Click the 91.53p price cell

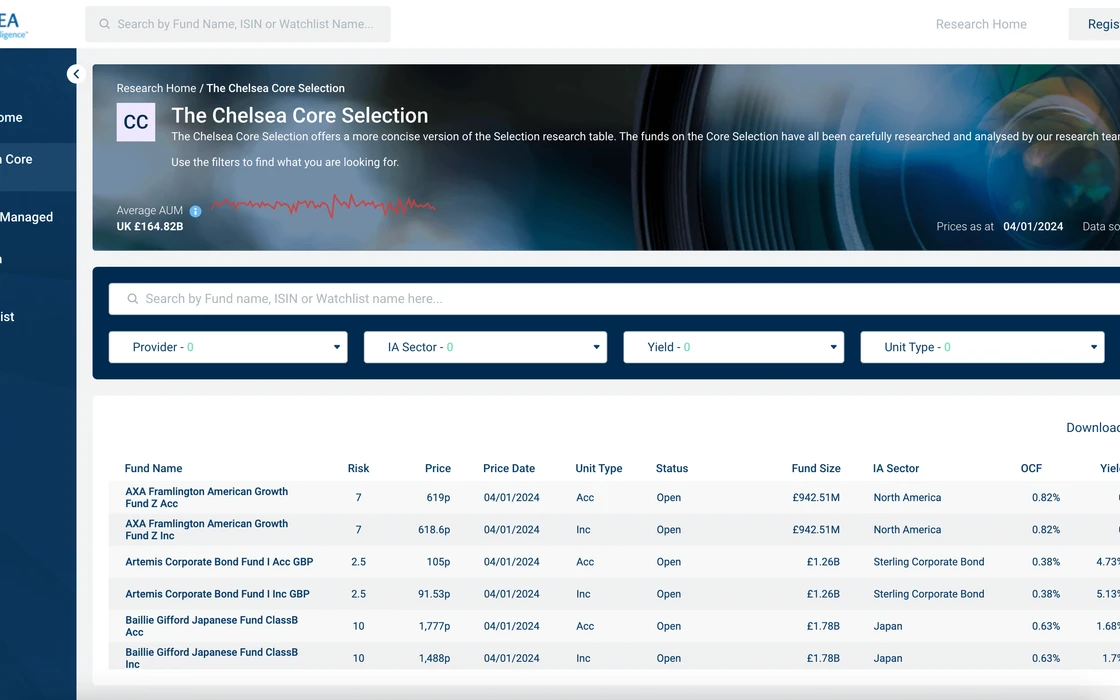pos(434,594)
